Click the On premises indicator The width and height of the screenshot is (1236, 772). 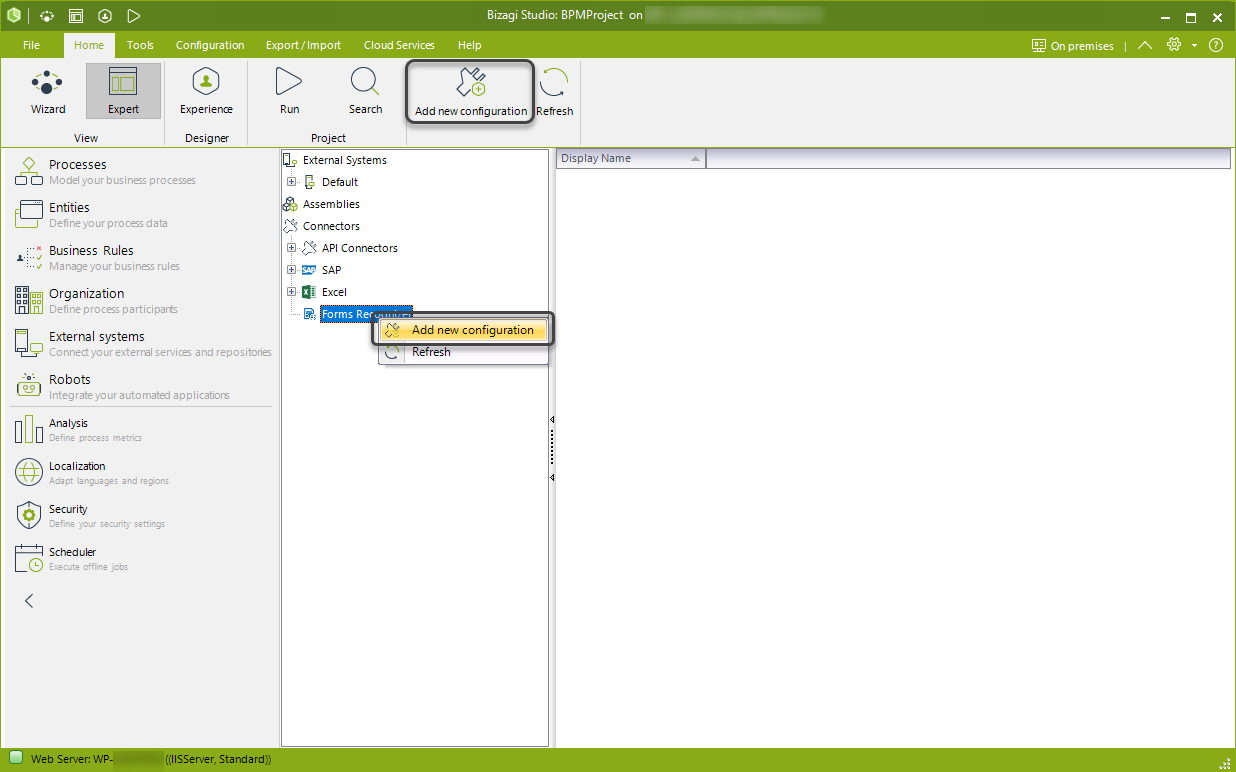click(1072, 46)
